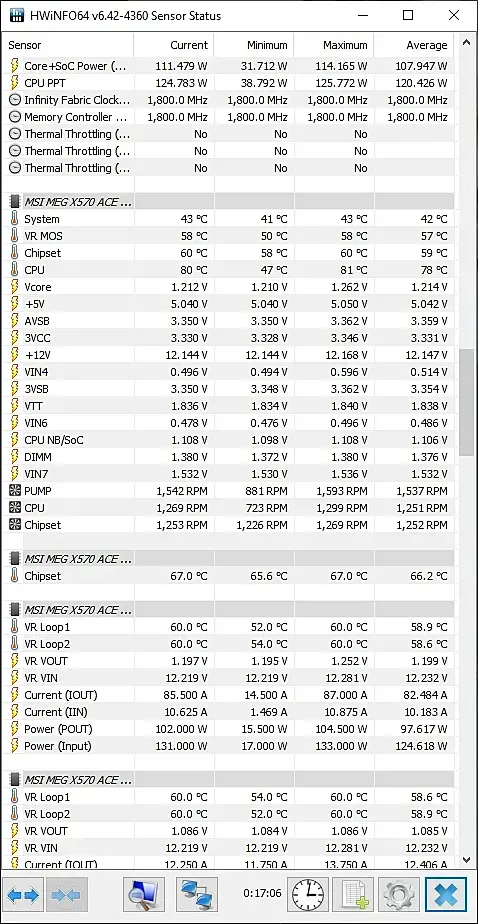Reset the elapsed time clock icon
Screen dimensions: 478x924
309,895
